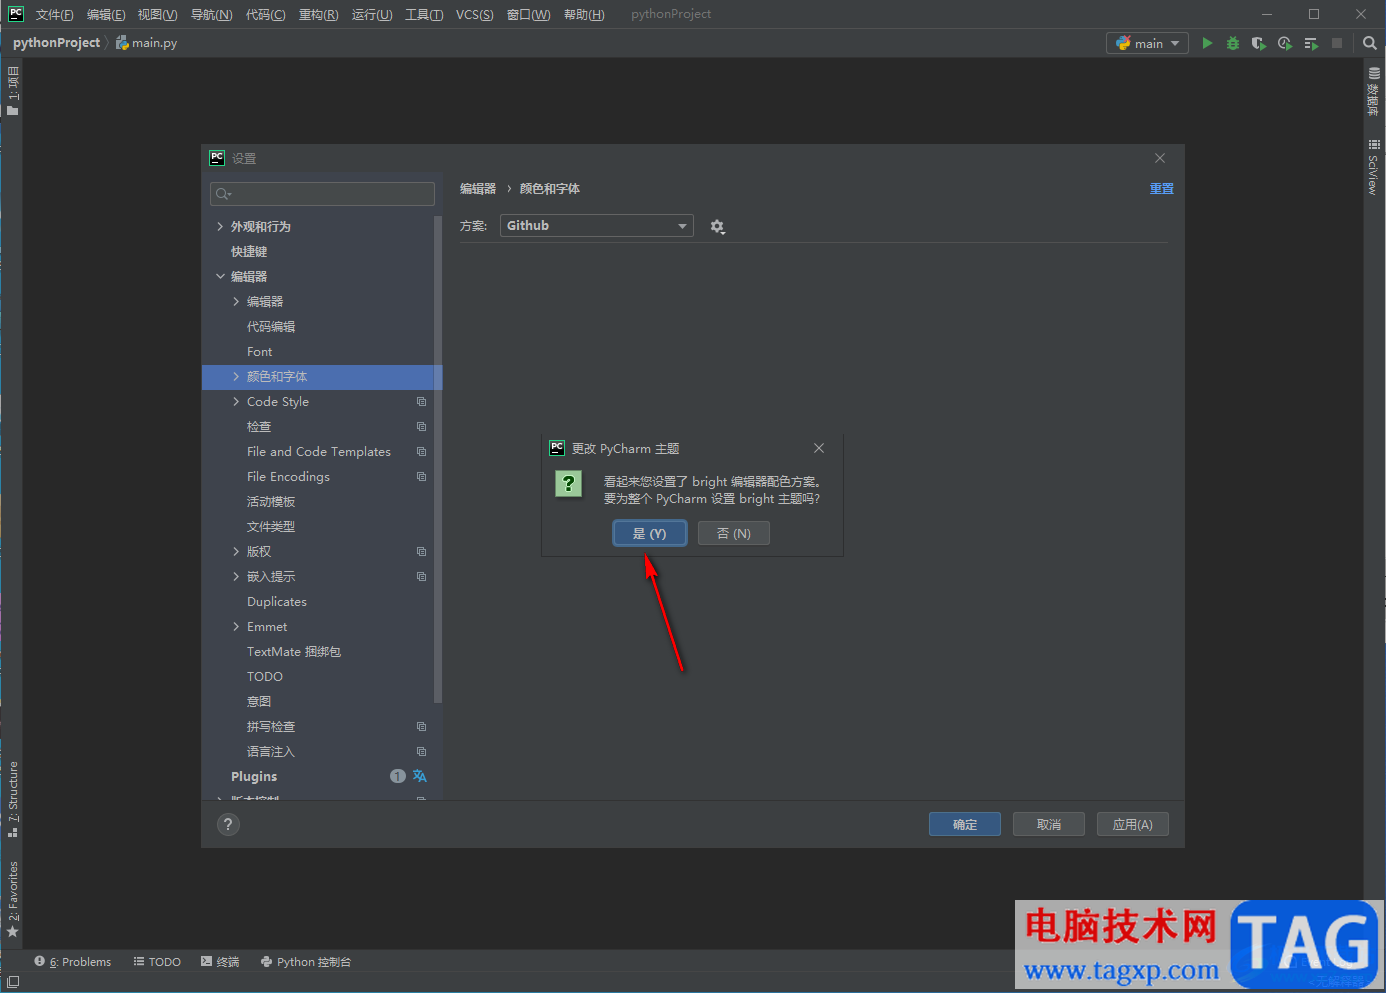The height and width of the screenshot is (993, 1386).
Task: Close the 设置 settings dialog
Action: 1160,158
